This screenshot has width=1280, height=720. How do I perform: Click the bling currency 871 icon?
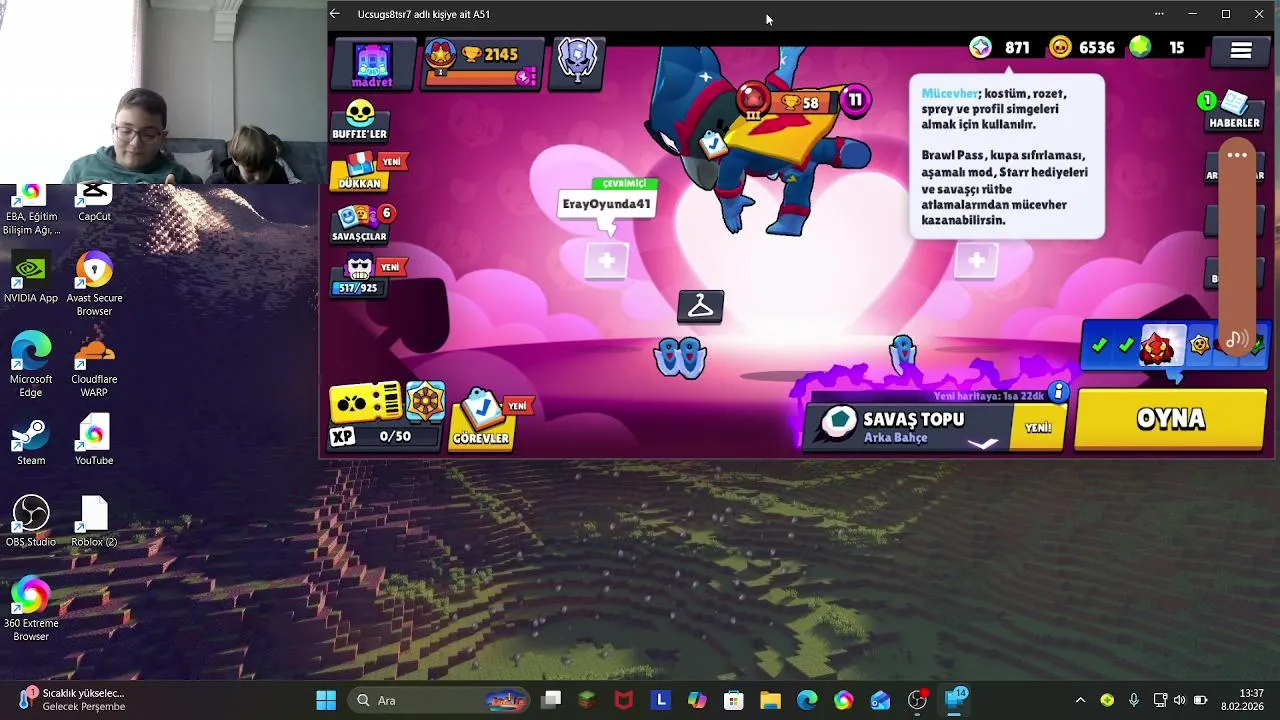click(980, 47)
